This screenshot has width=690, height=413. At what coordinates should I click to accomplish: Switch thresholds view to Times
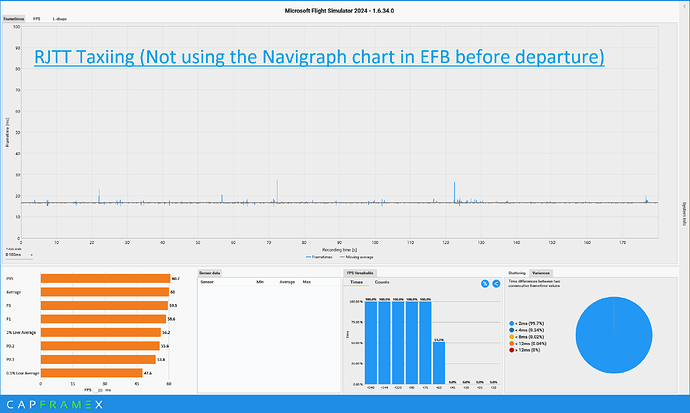click(x=356, y=282)
